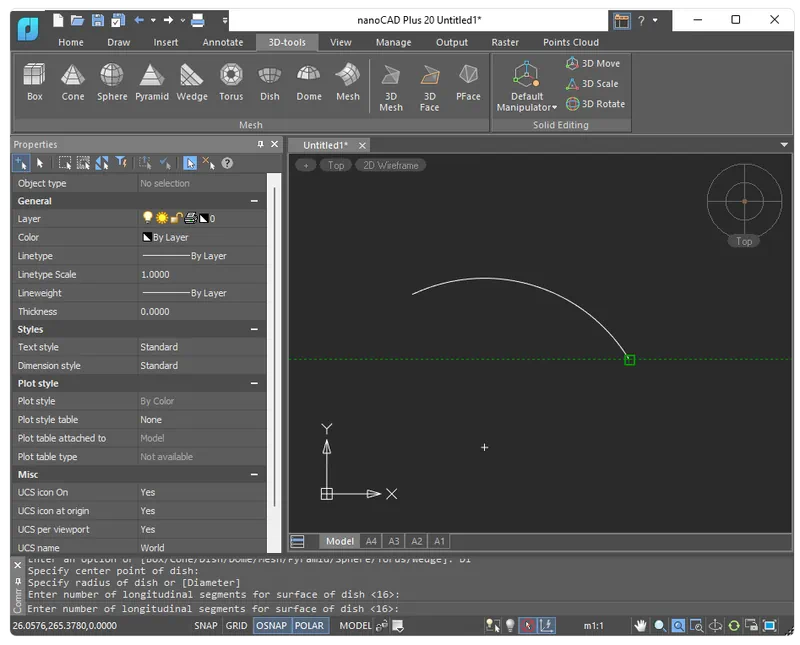Activate the 3D Scale tool

click(x=592, y=84)
